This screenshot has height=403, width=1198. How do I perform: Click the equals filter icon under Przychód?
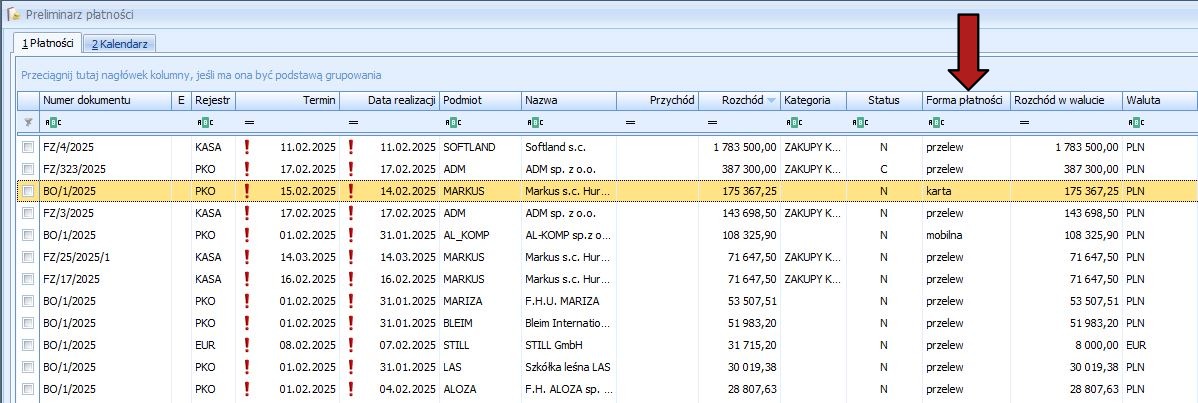pyautogui.click(x=630, y=122)
